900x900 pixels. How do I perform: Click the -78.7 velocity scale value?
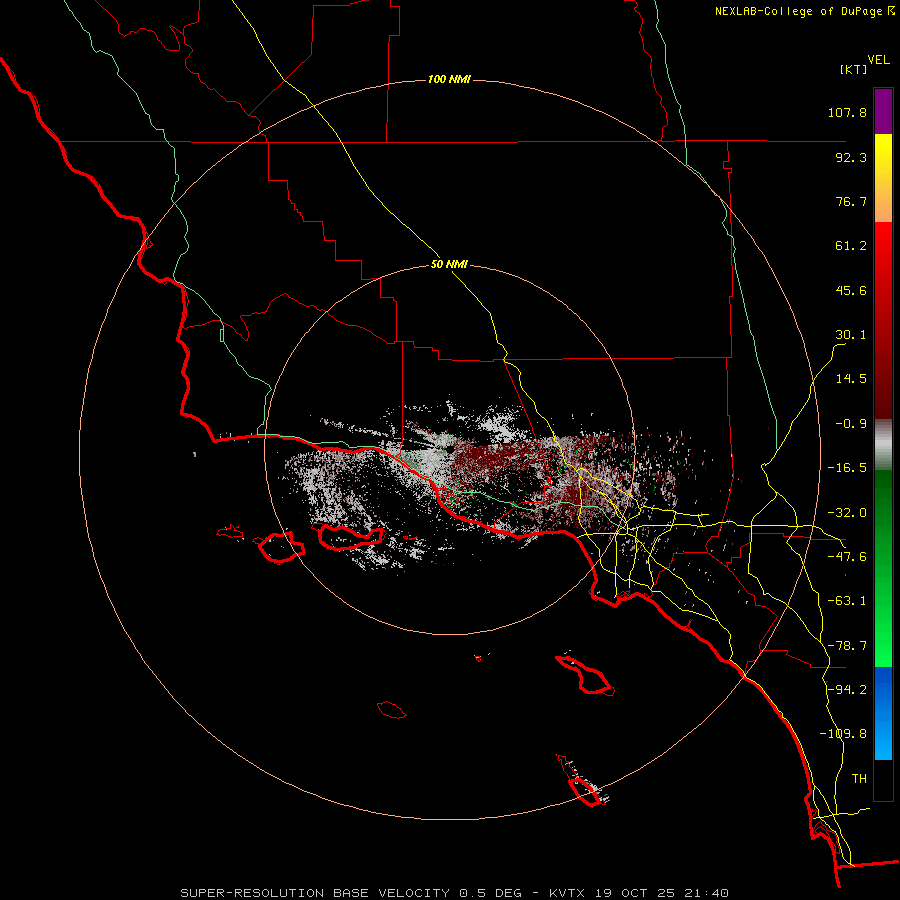coord(847,646)
